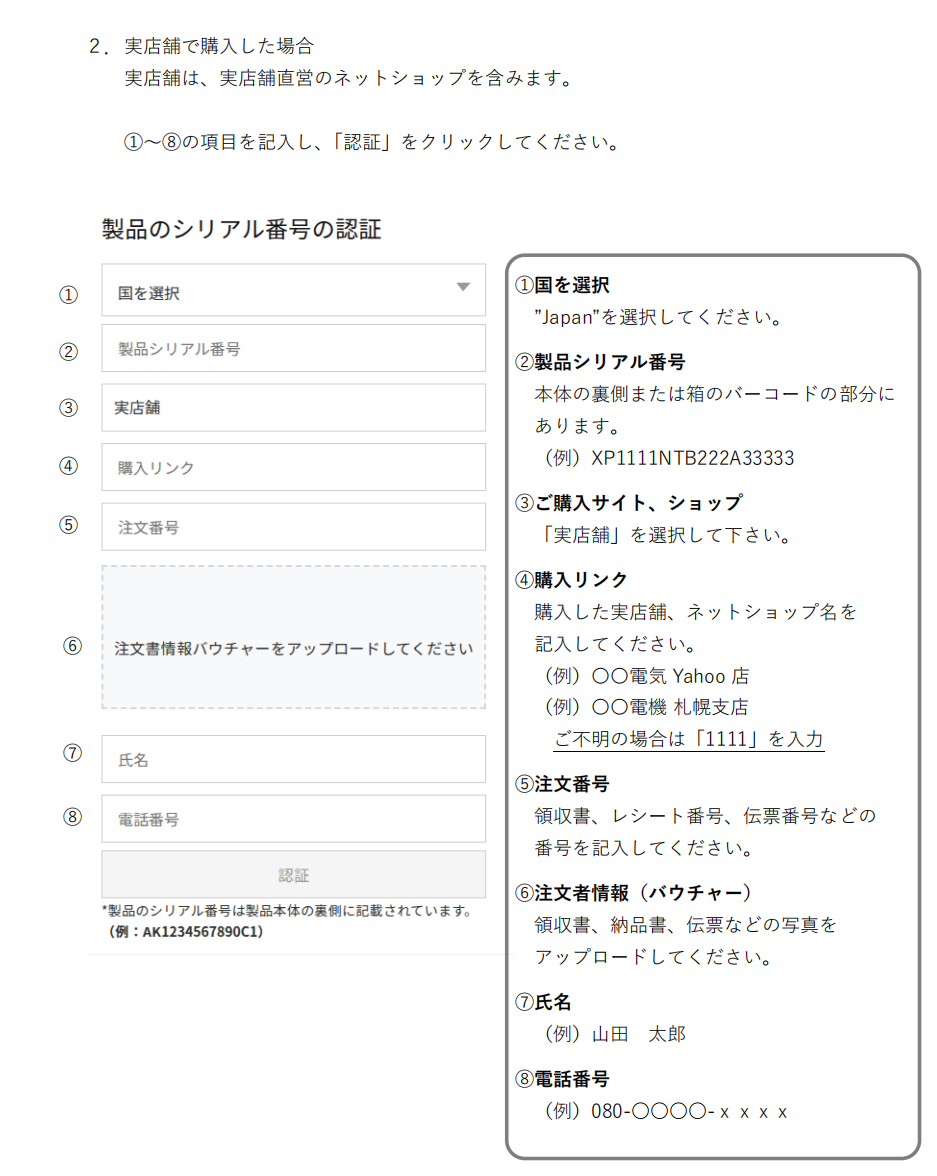Click the 氏名 name input field
Screen dimensions: 937x1176
pyautogui.click(x=292, y=759)
